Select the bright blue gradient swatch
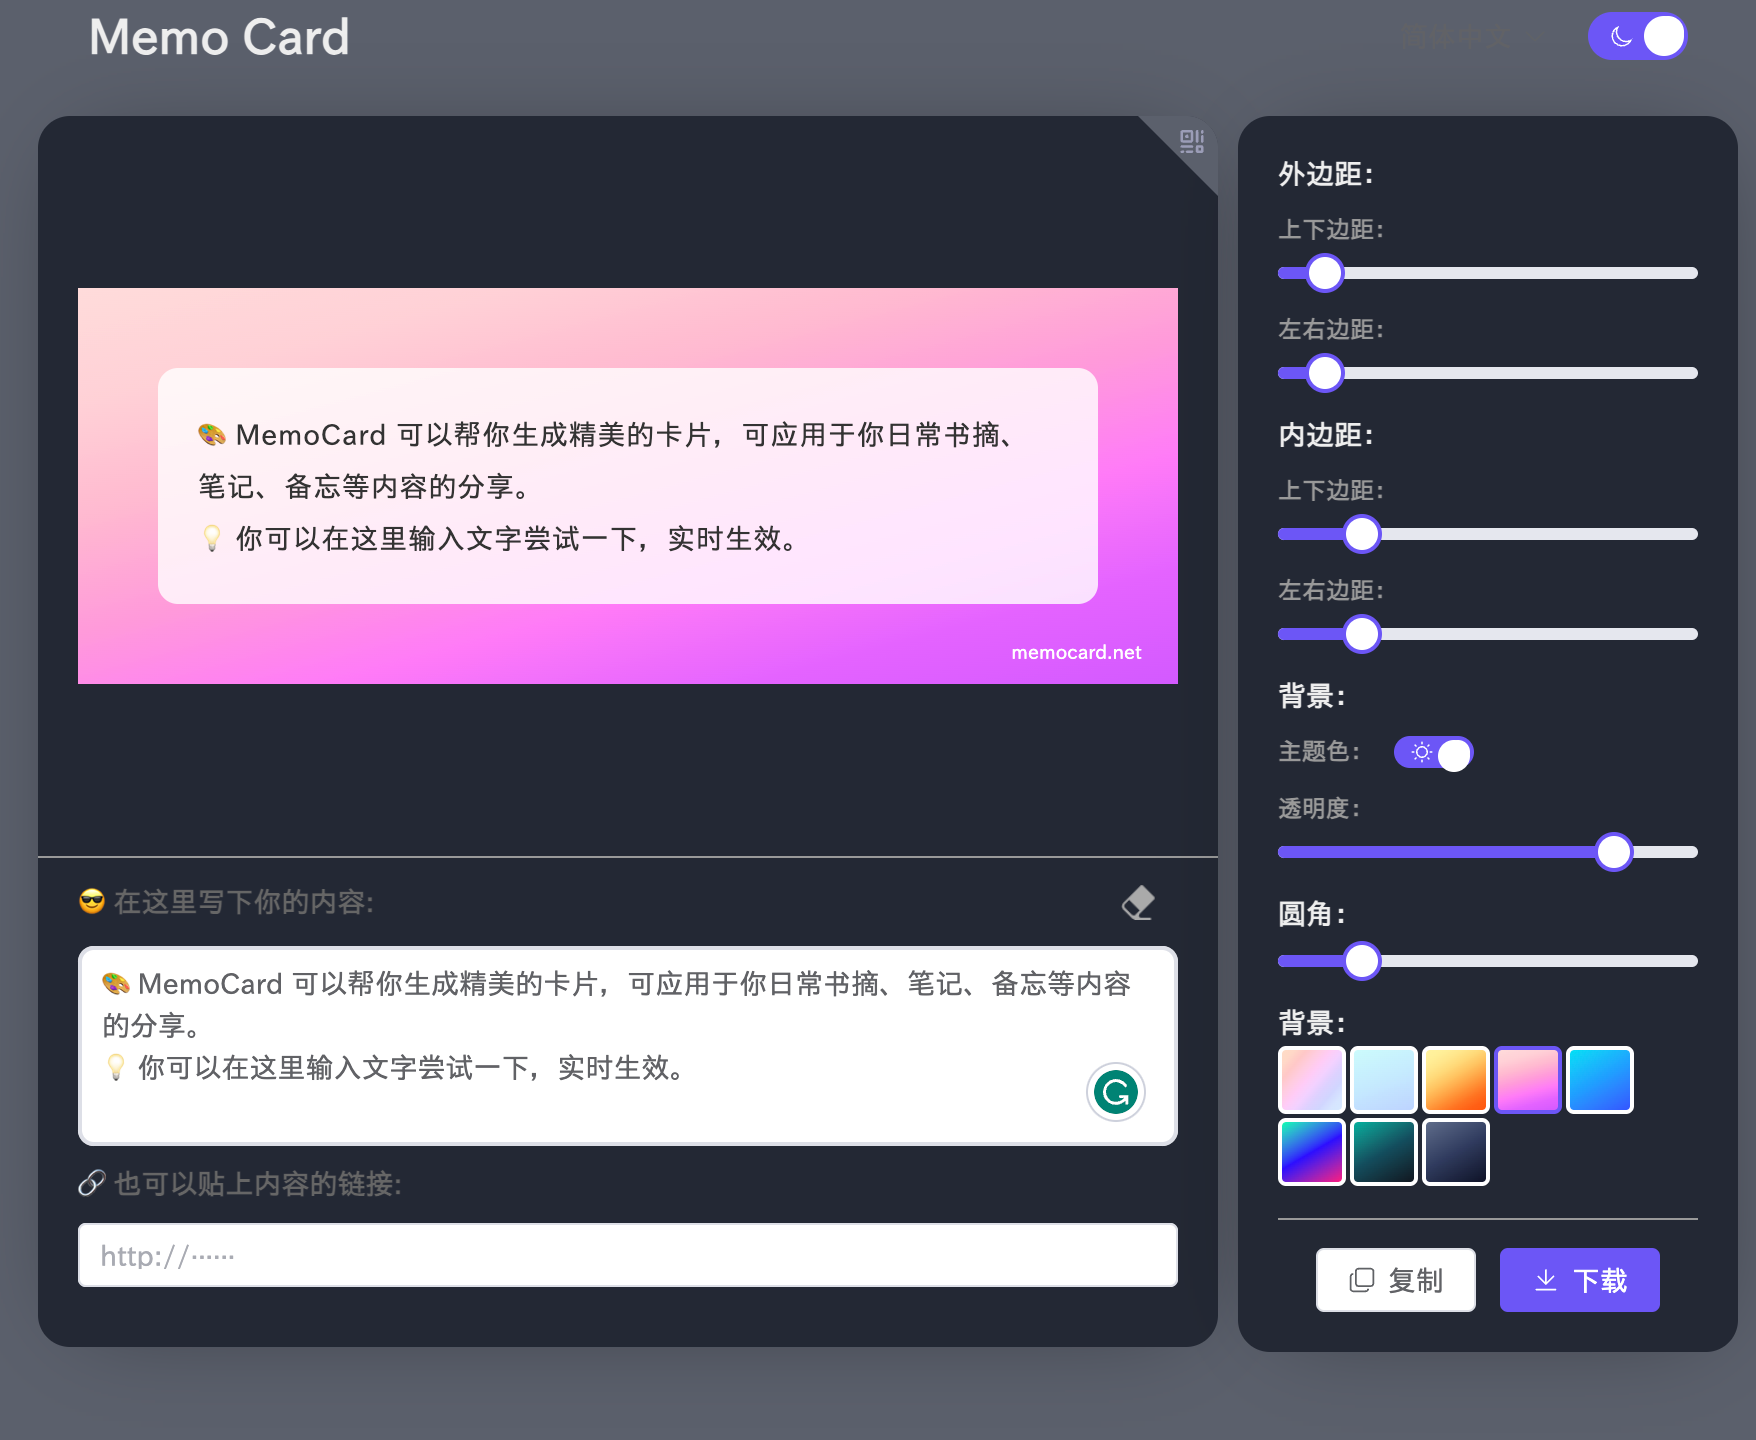Screen dimensions: 1756x1440 1600,1080
